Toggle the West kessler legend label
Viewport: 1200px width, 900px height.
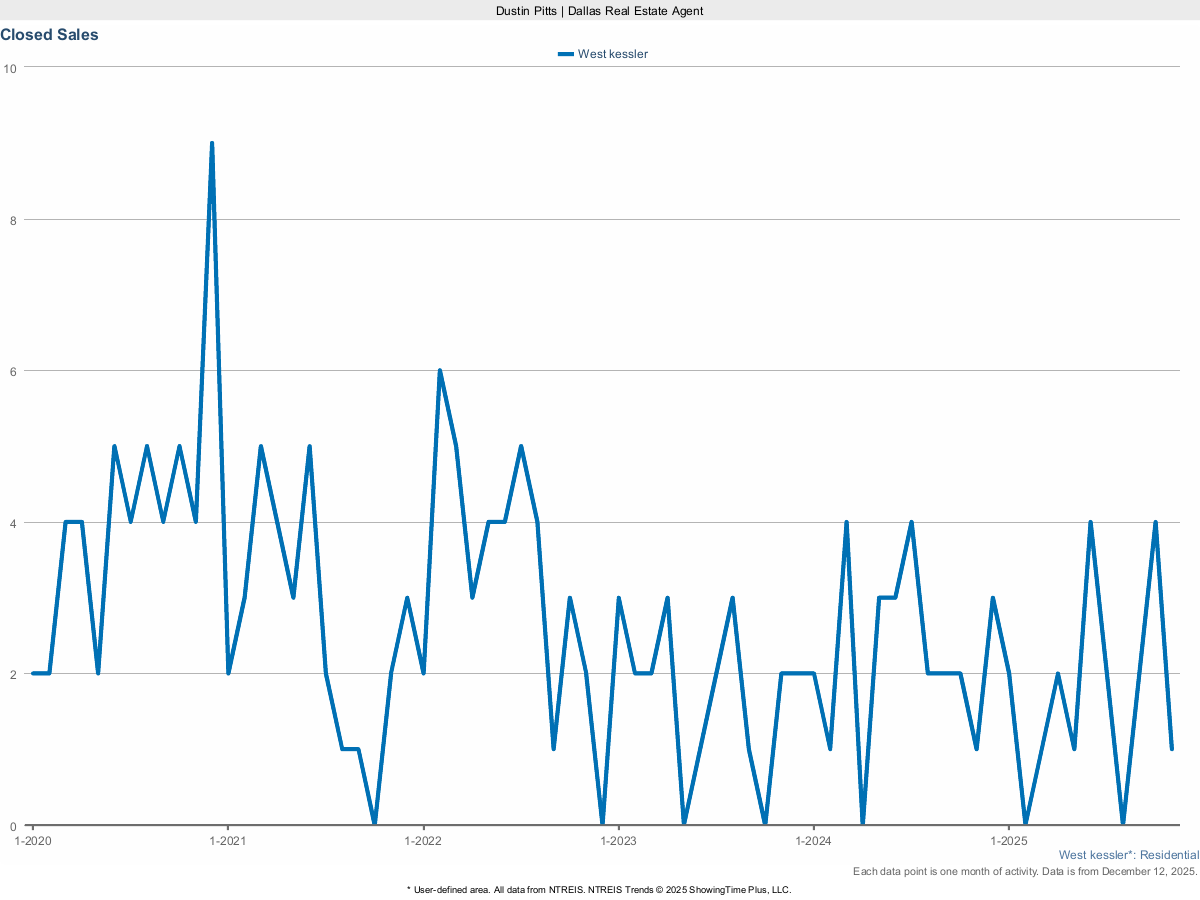pyautogui.click(x=612, y=54)
